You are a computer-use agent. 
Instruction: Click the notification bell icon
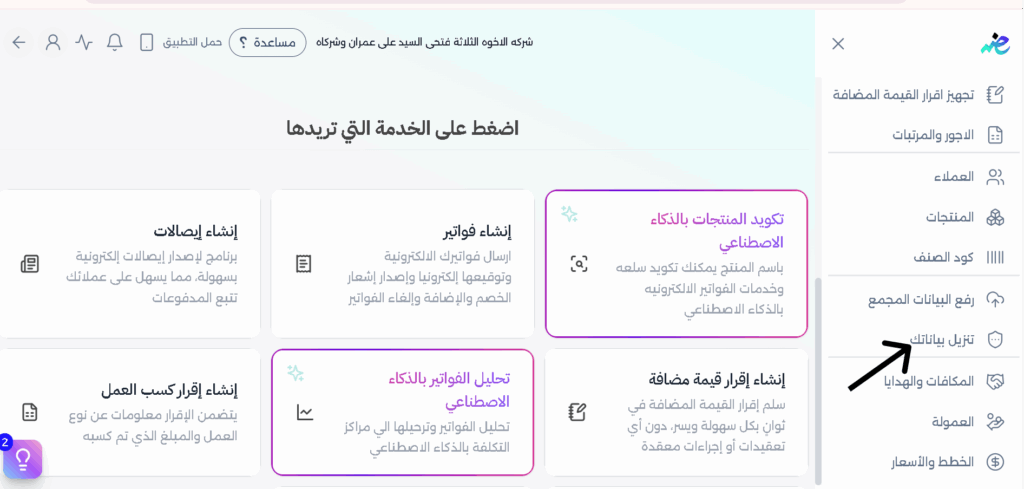115,43
